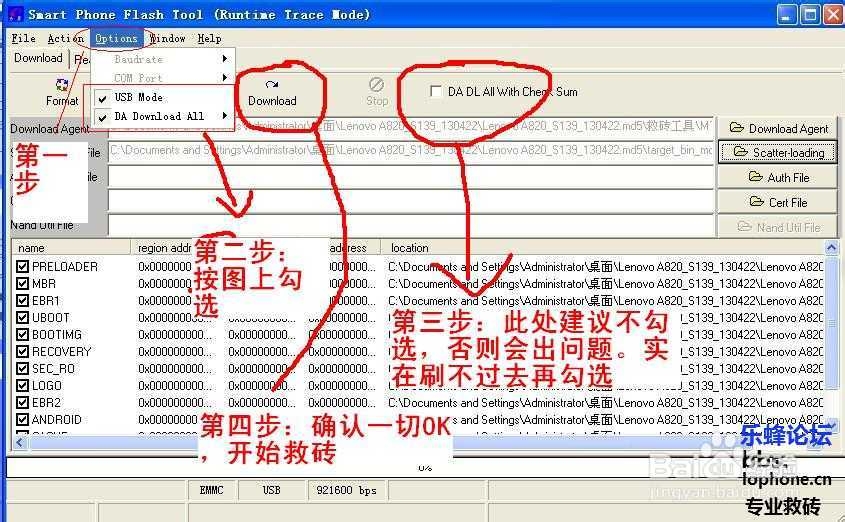
Task: Toggle the BOOTIMG partition checkbox
Action: [x=22, y=335]
